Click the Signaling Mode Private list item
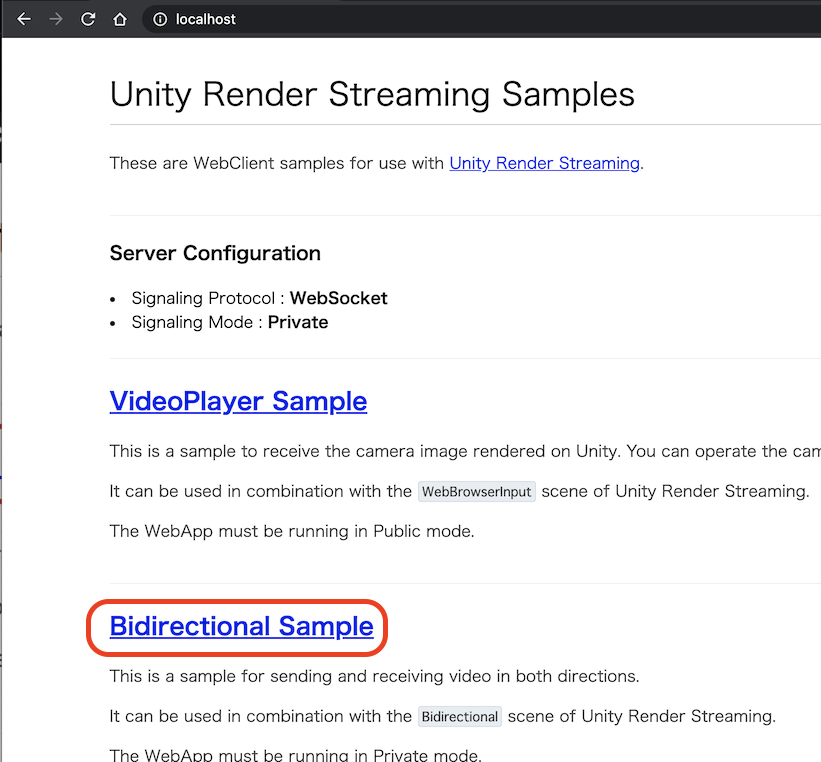 click(230, 322)
